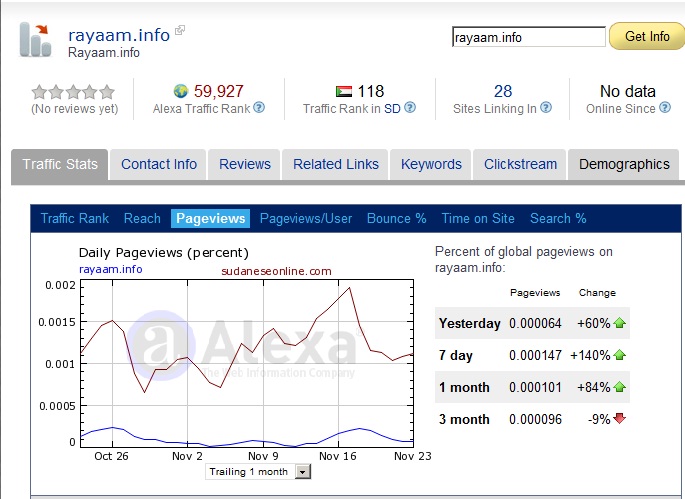Image resolution: width=685 pixels, height=499 pixels.
Task: Select the Pageviews chart view
Action: coord(211,218)
